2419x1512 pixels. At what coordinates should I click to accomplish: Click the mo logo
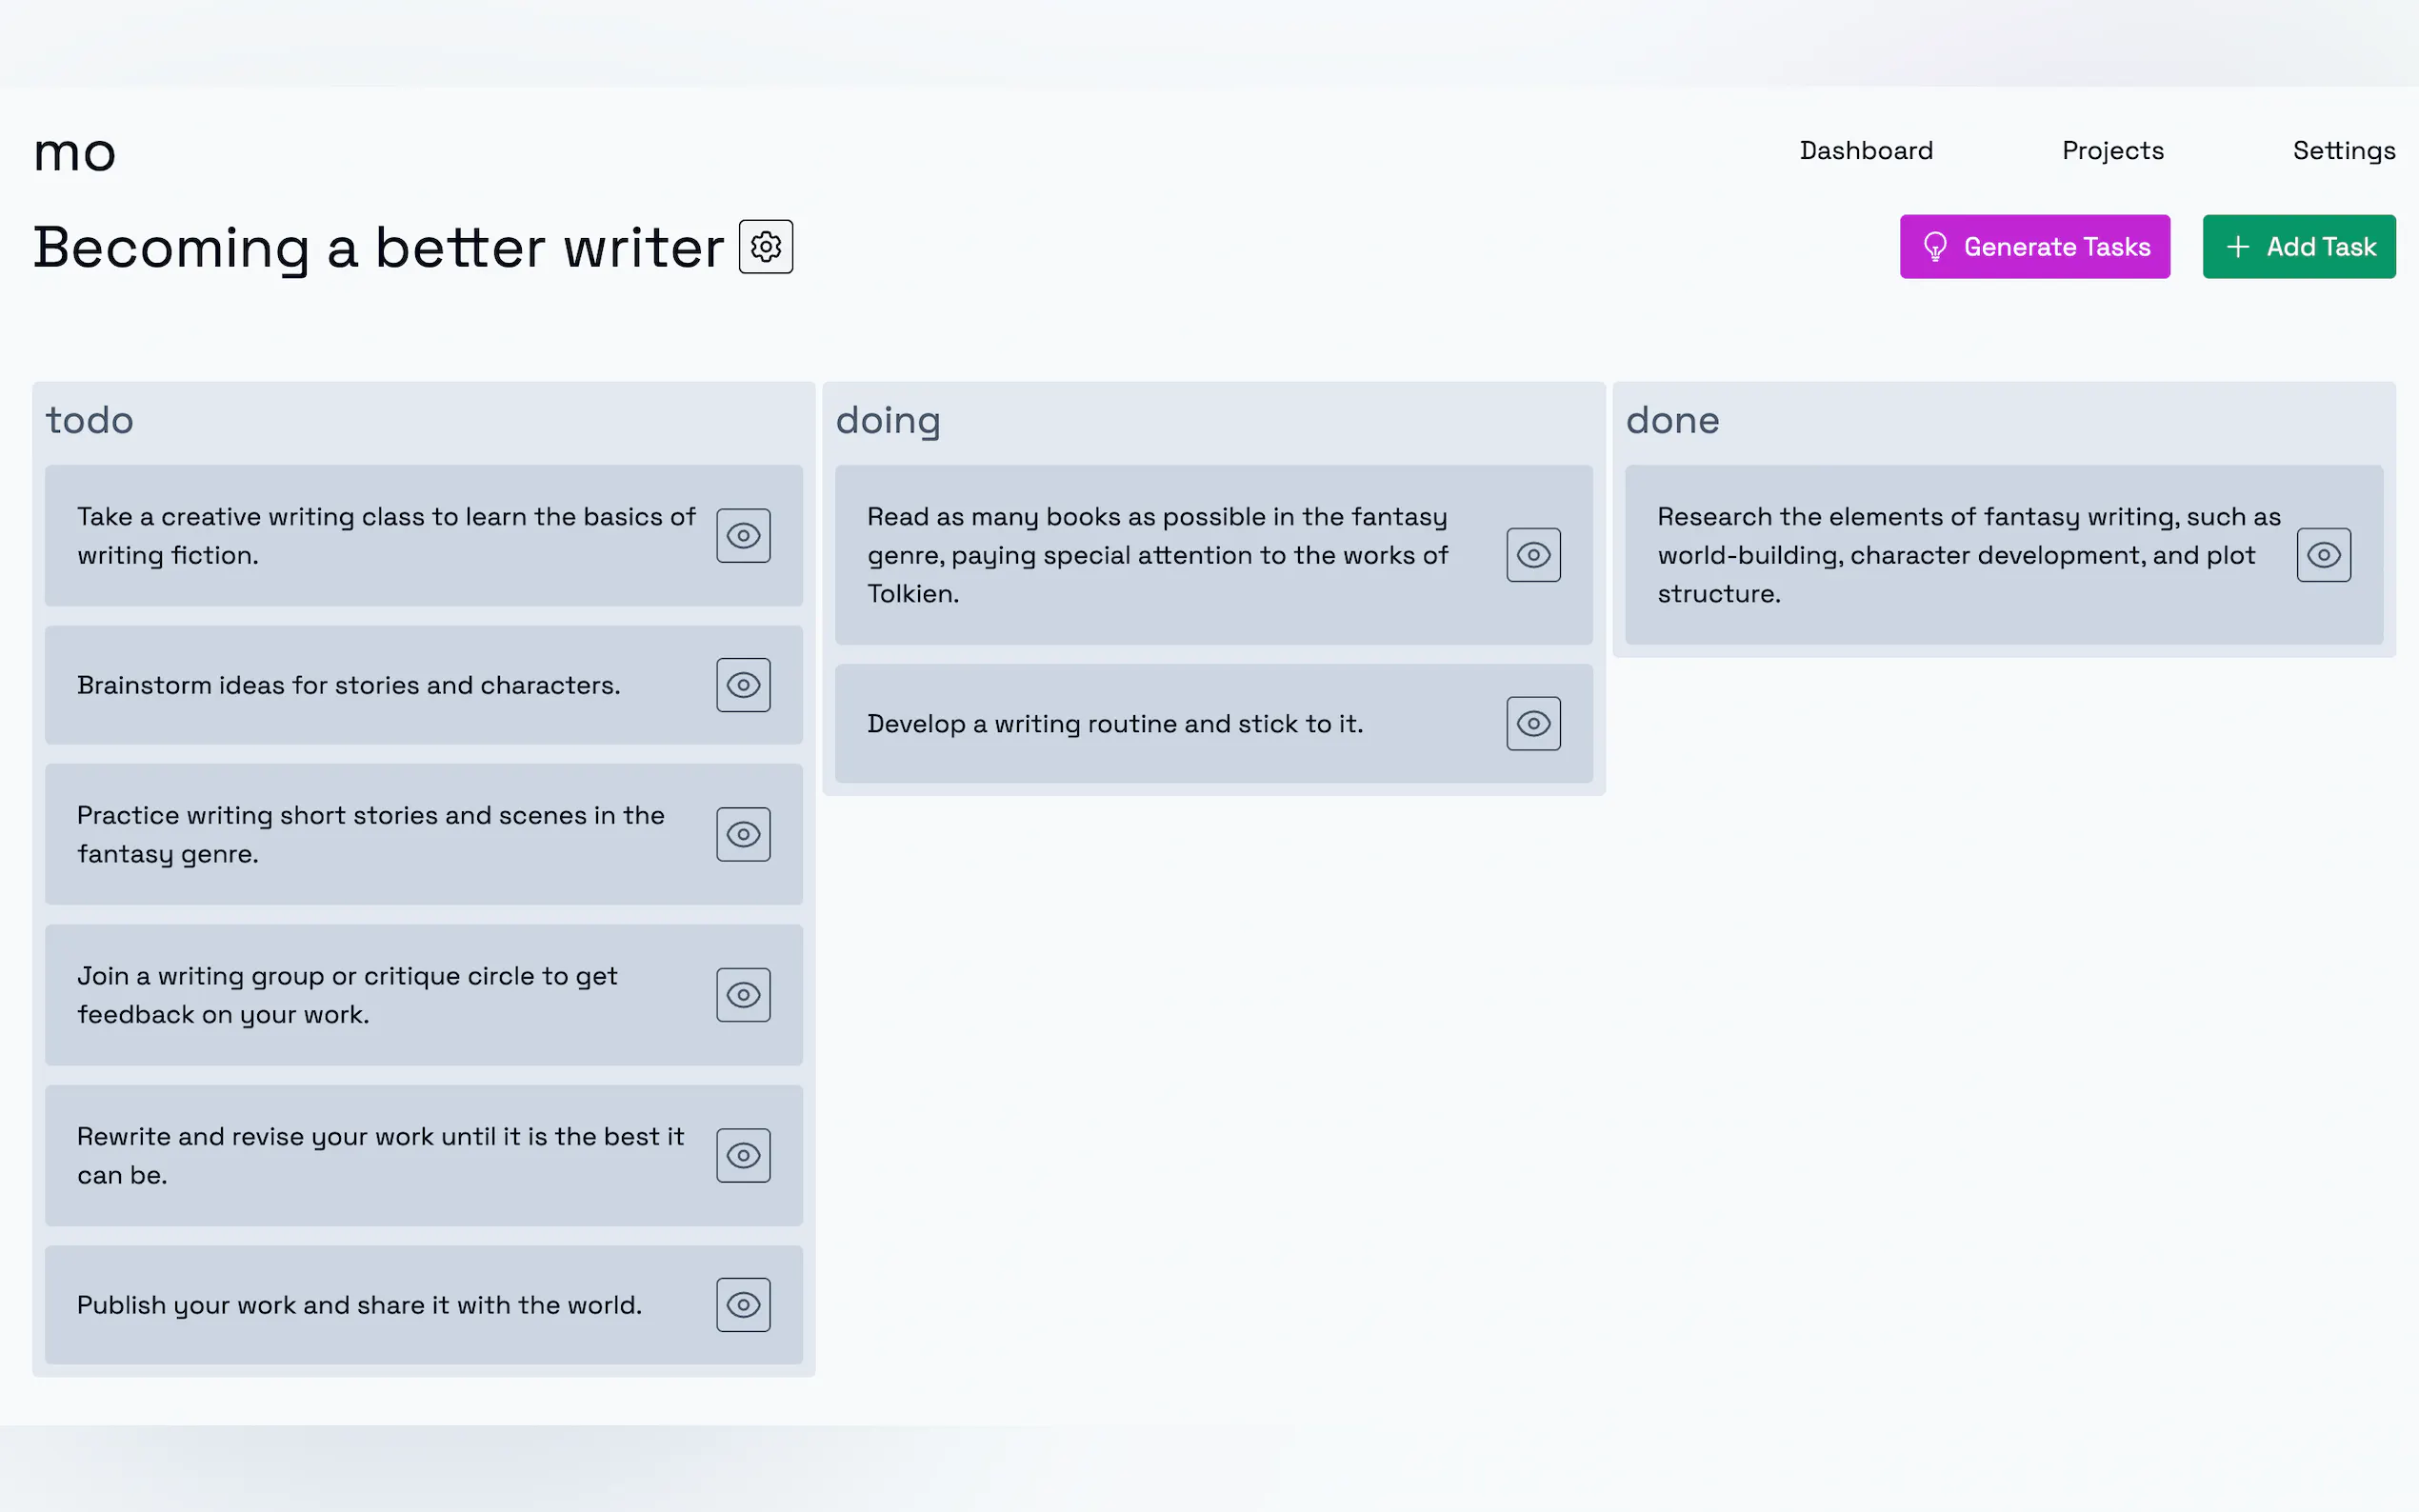(75, 153)
